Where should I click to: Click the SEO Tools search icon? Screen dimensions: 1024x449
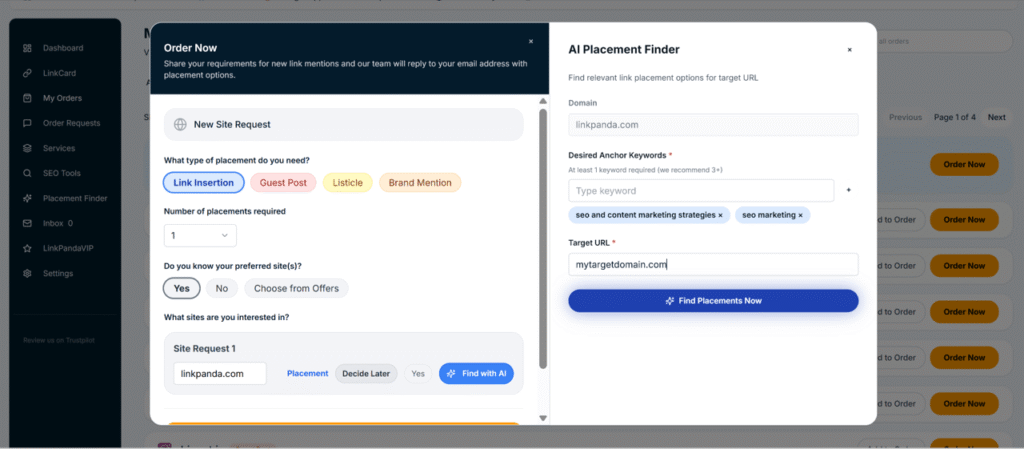click(x=28, y=173)
